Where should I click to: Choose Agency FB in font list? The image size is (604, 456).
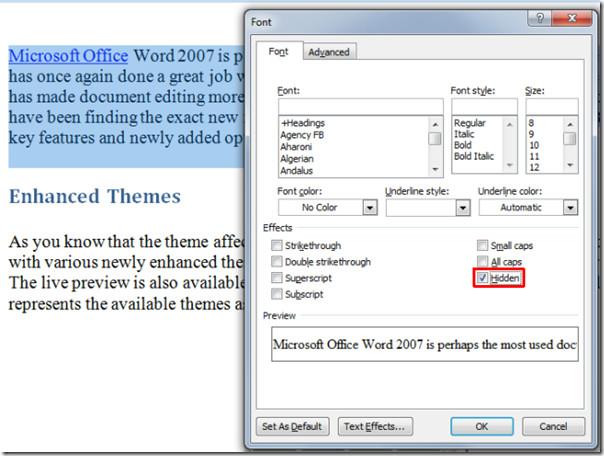point(302,135)
